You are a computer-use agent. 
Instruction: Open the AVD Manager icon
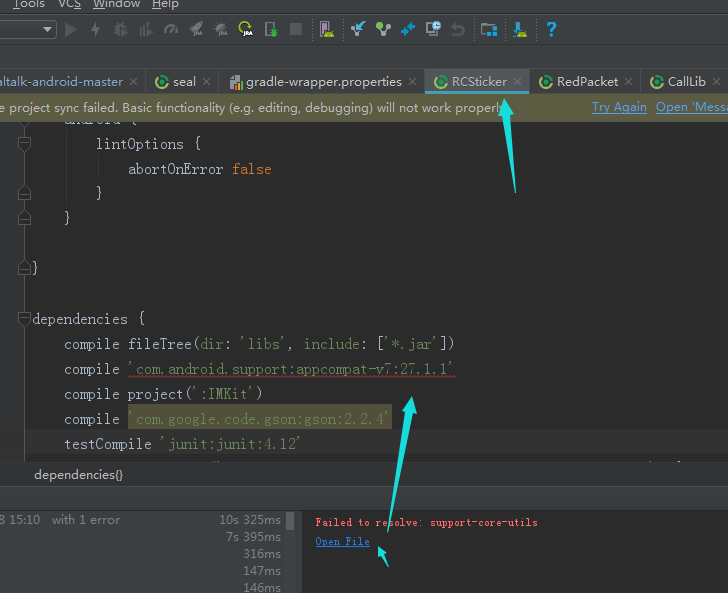[x=327, y=29]
